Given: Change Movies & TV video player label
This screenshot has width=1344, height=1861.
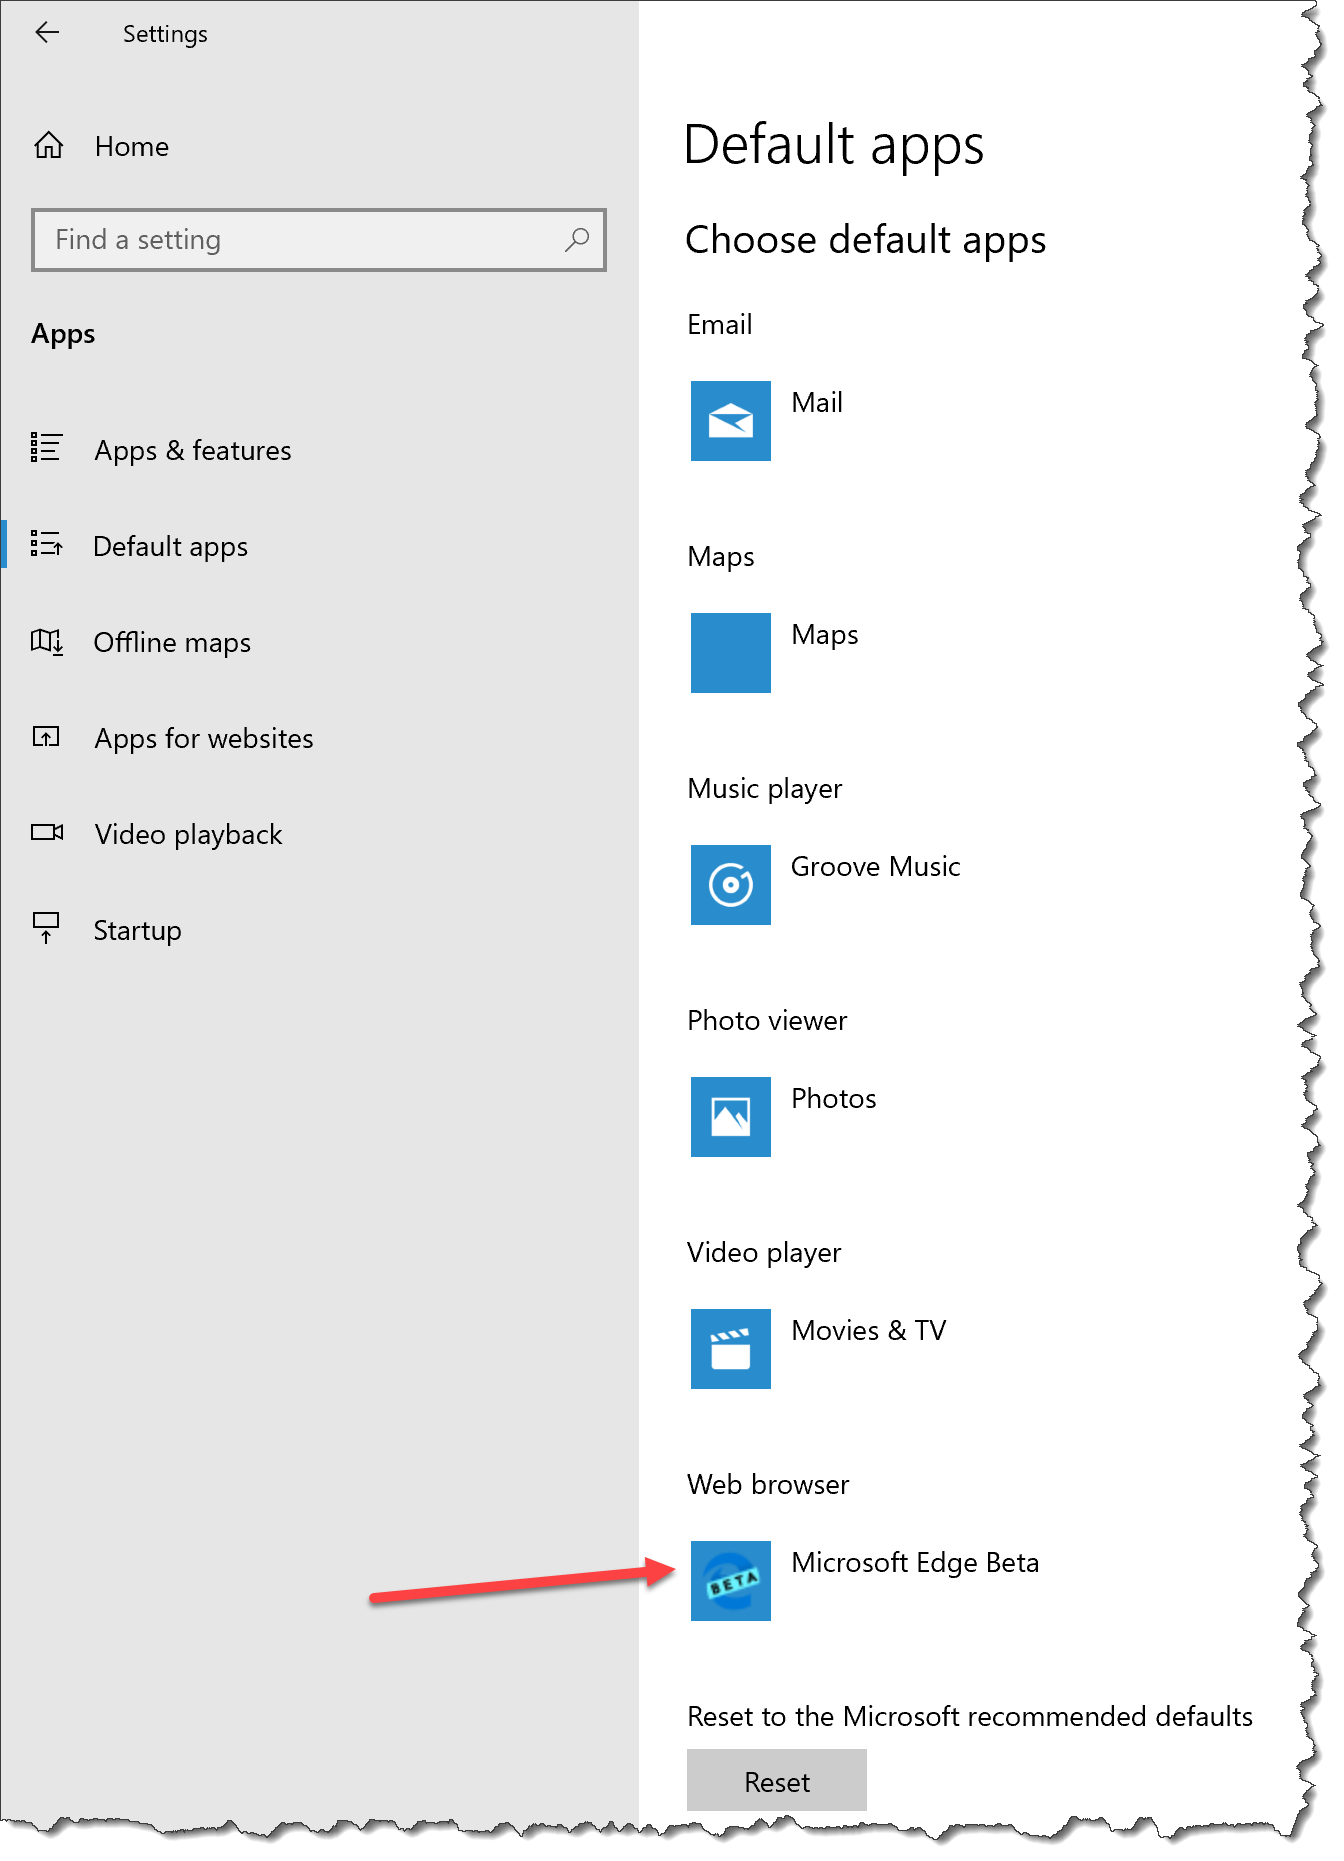Looking at the screenshot, I should [x=869, y=1330].
